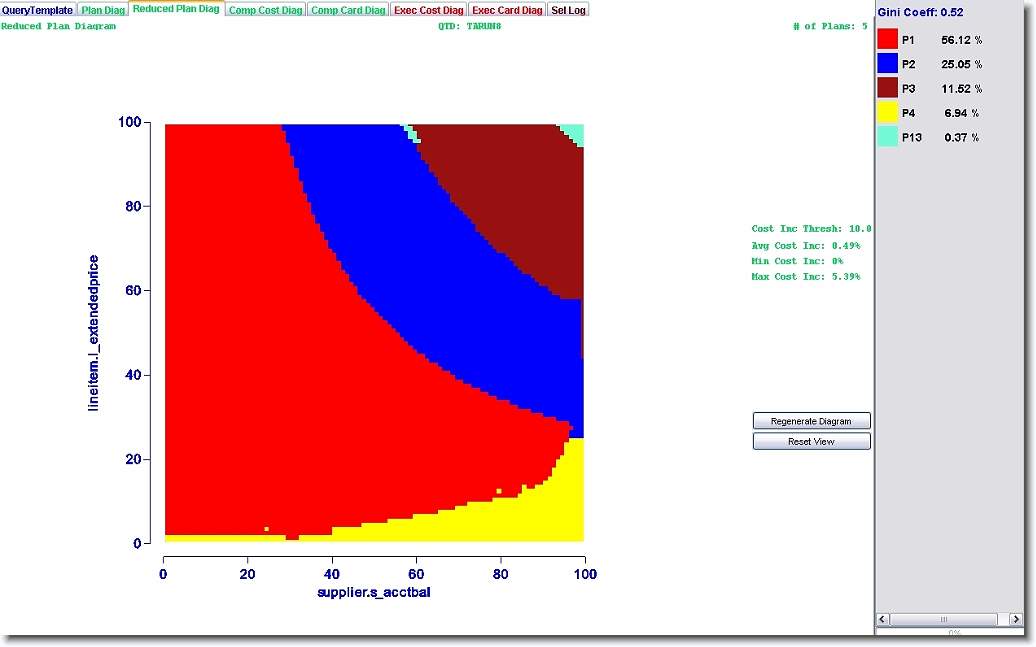Click the Reset View button
Image resolution: width=1036 pixels, height=647 pixels.
tap(811, 441)
